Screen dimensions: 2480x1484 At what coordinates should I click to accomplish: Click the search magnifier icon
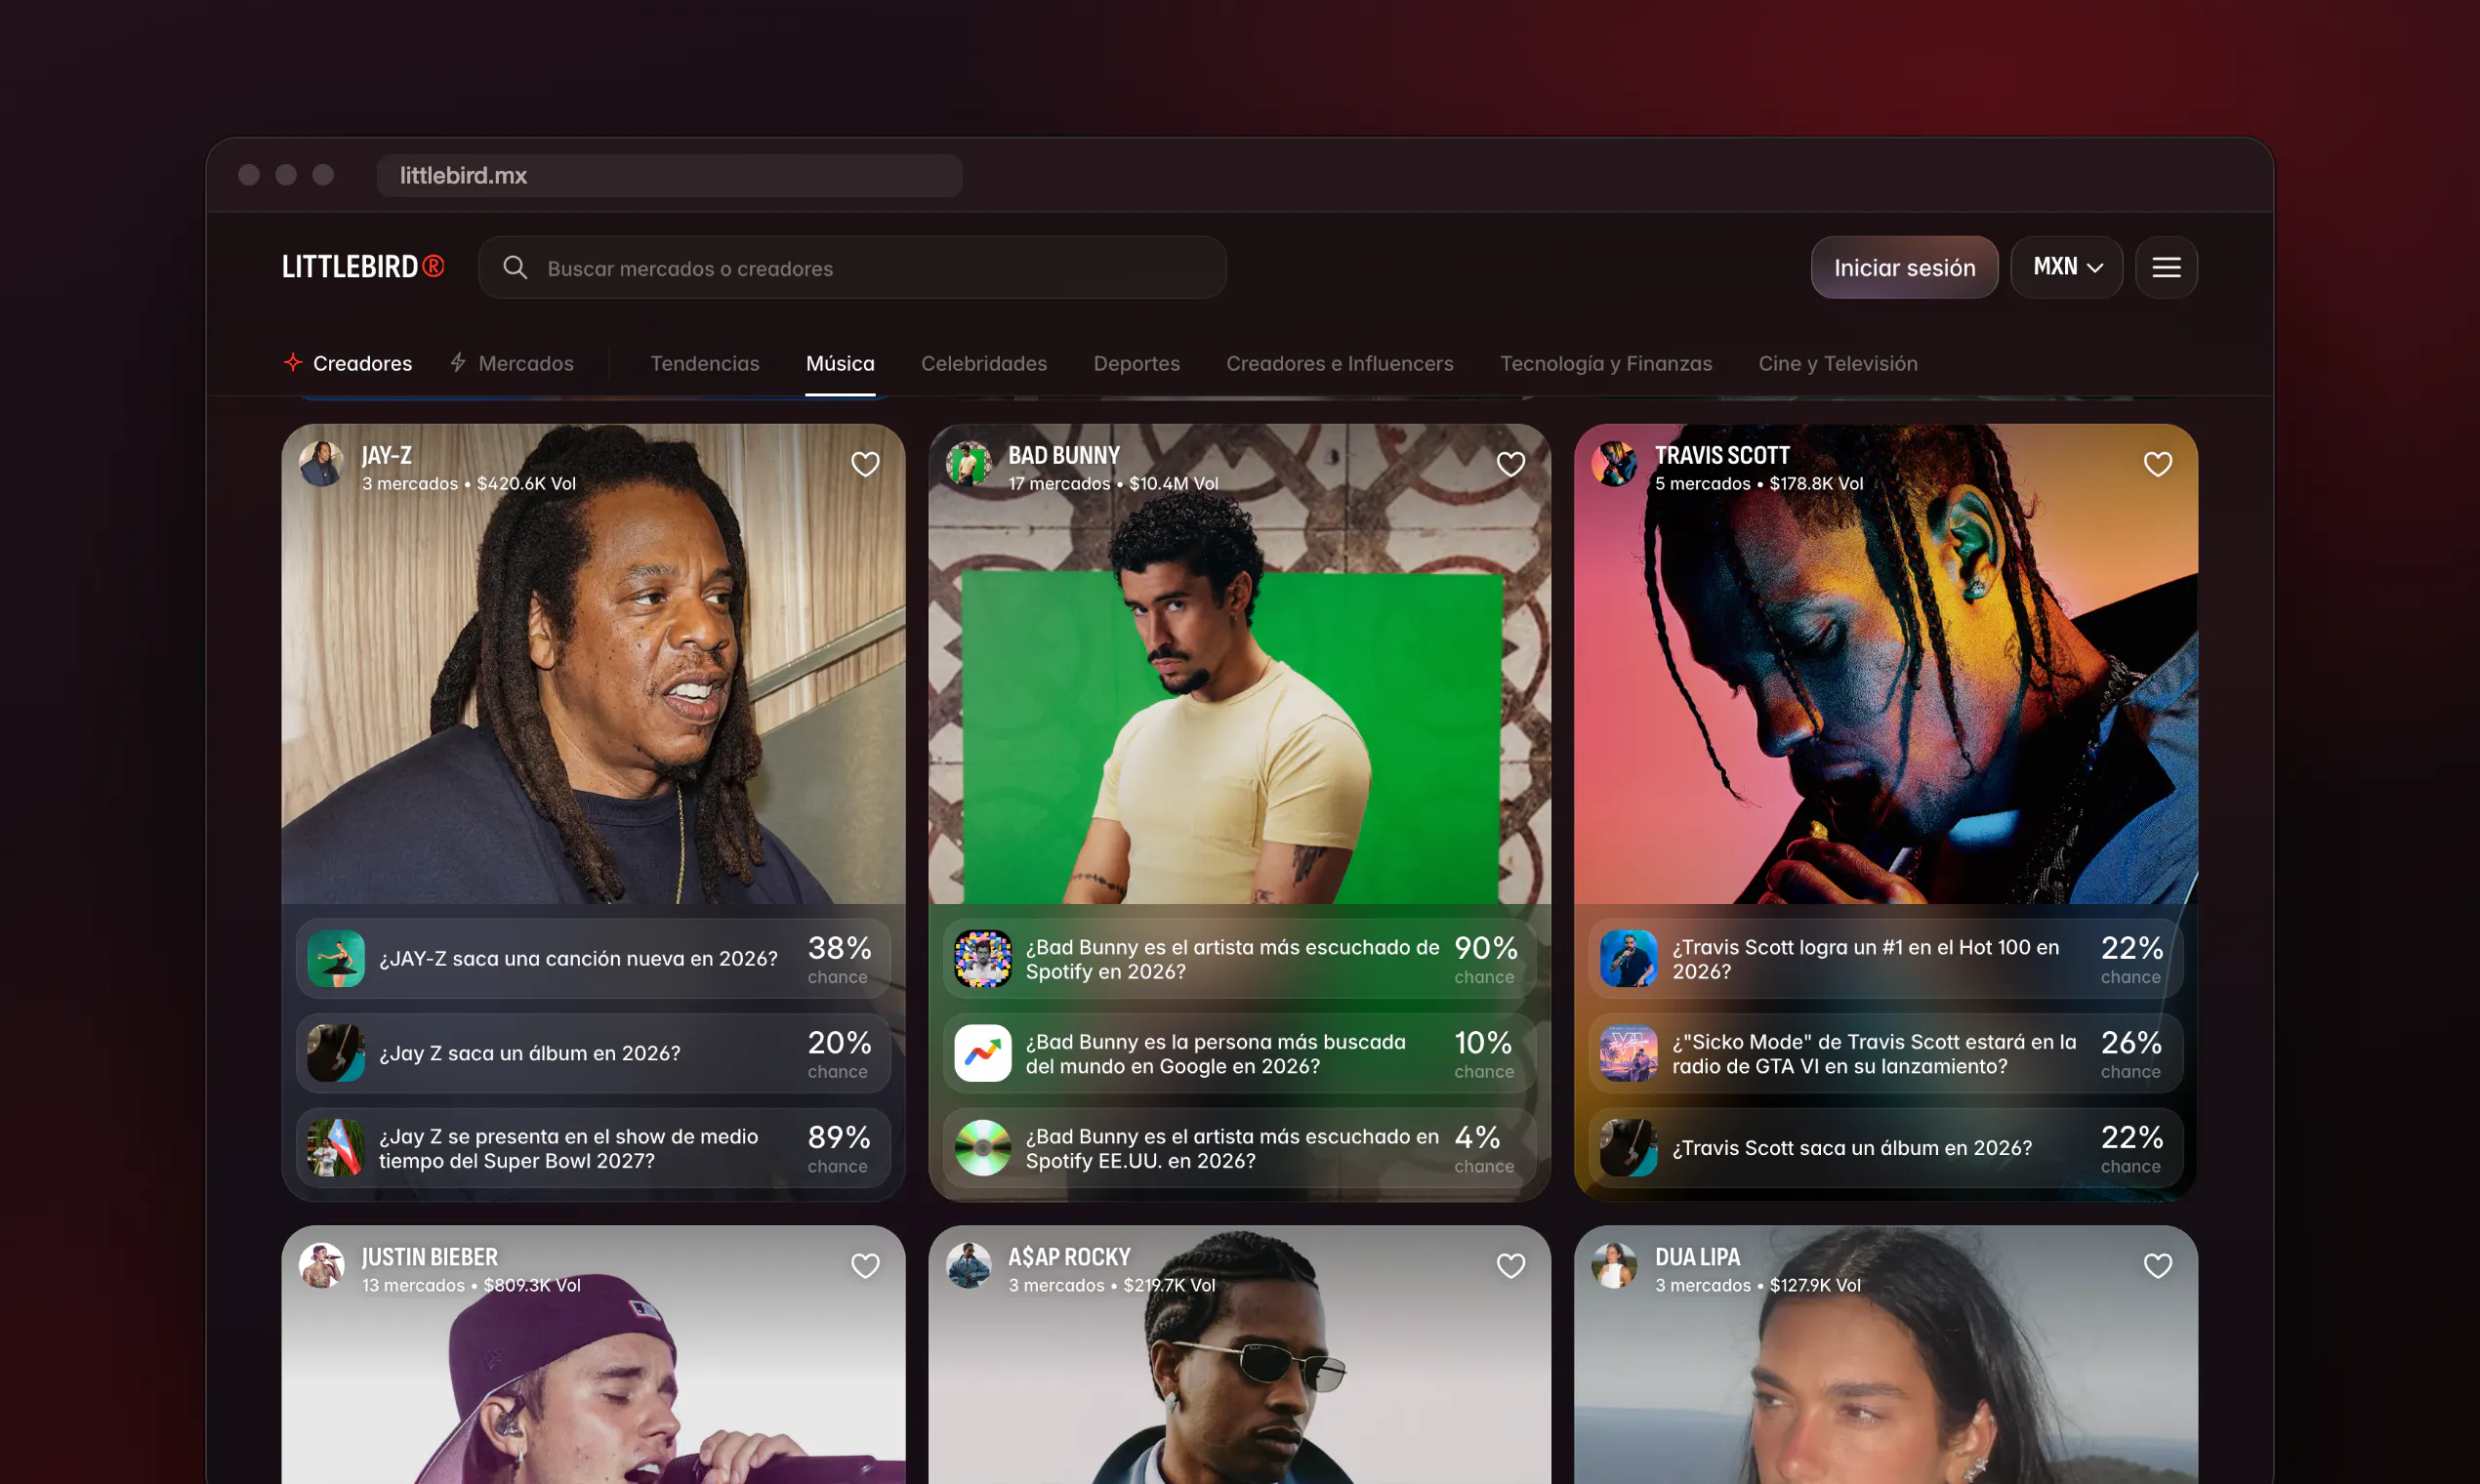point(515,268)
